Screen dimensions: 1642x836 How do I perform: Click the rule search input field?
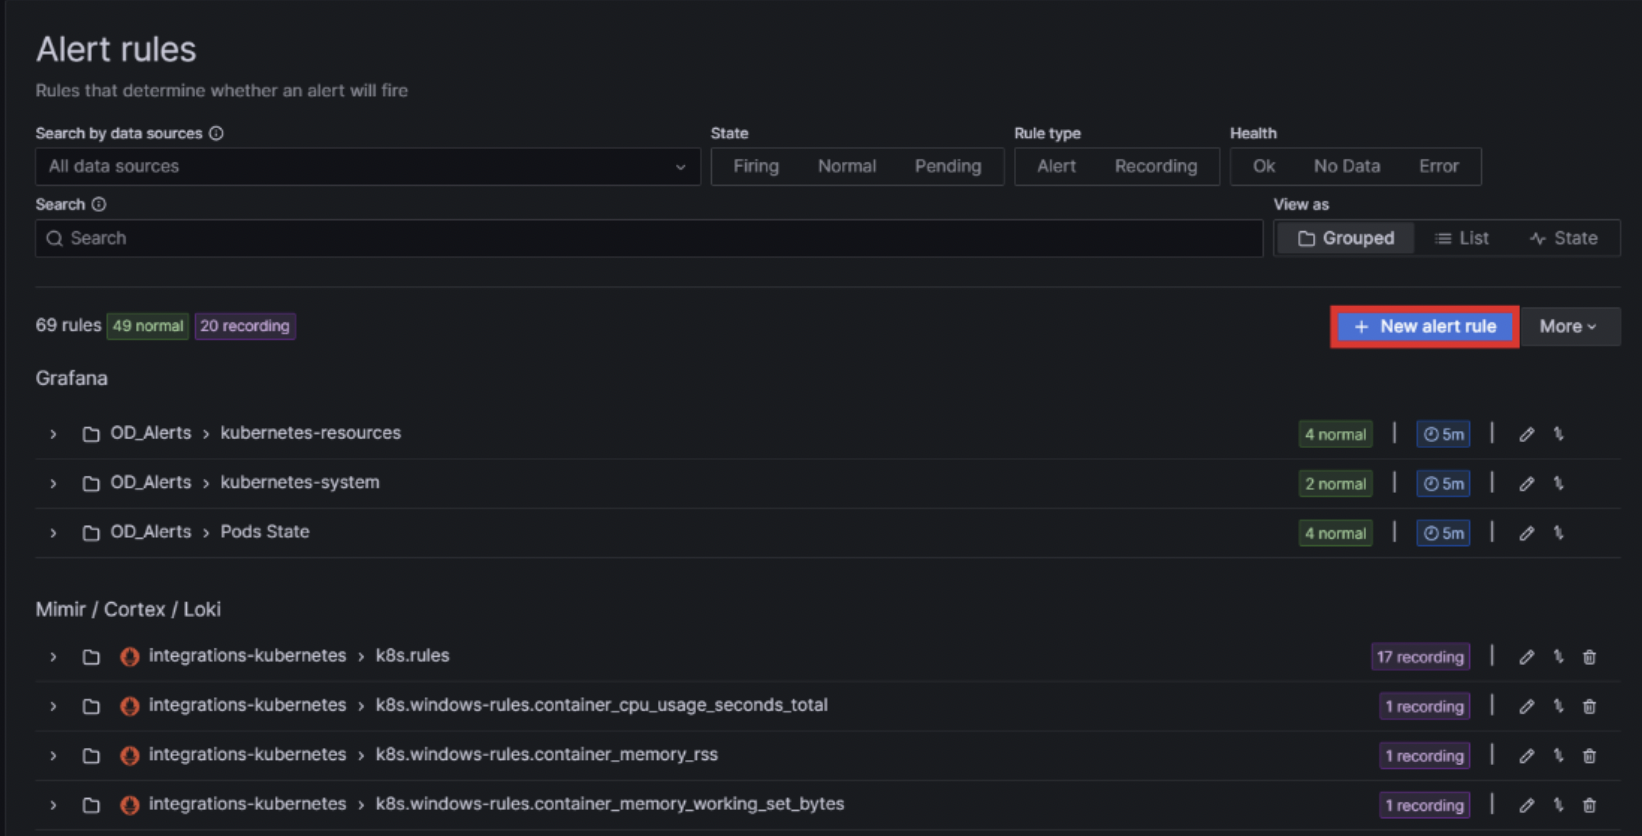(x=649, y=238)
